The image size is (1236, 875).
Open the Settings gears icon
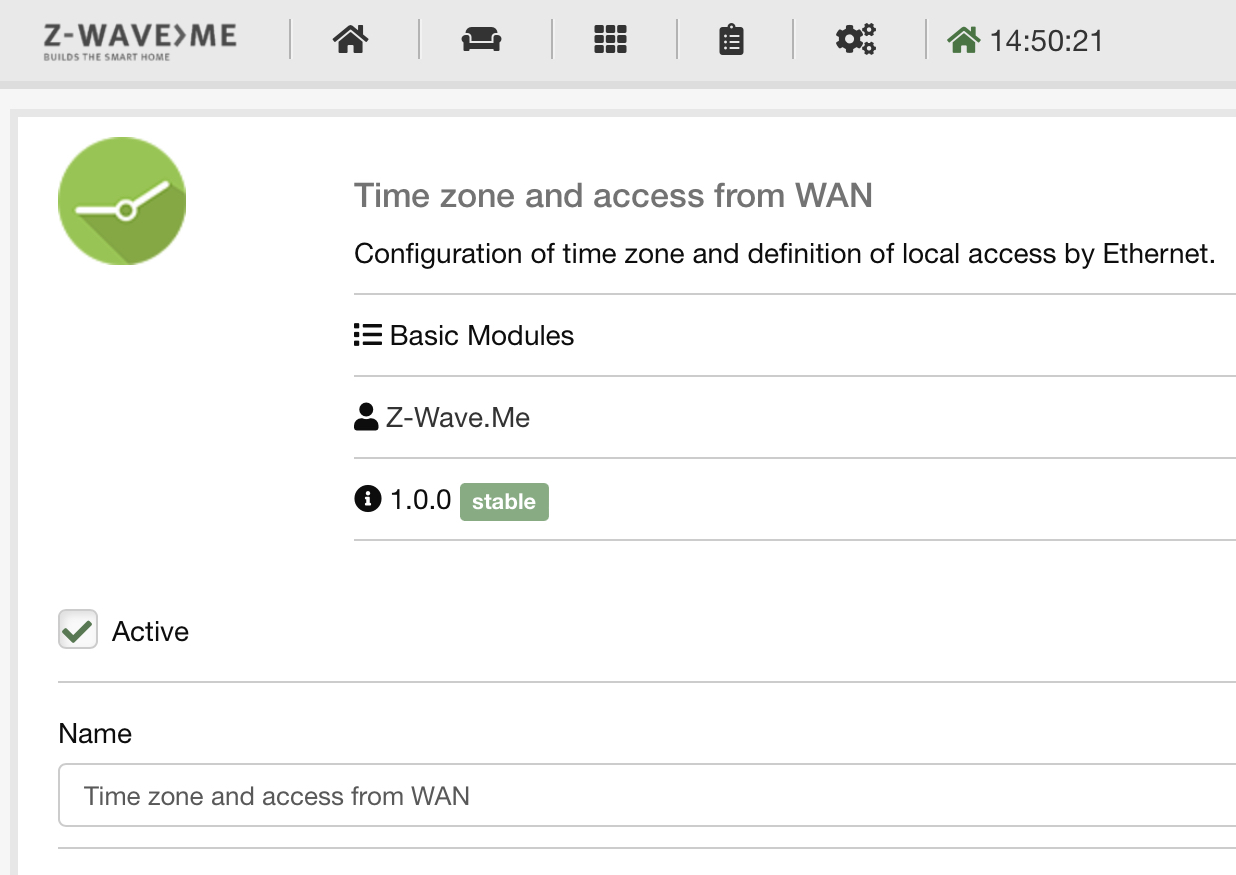856,40
